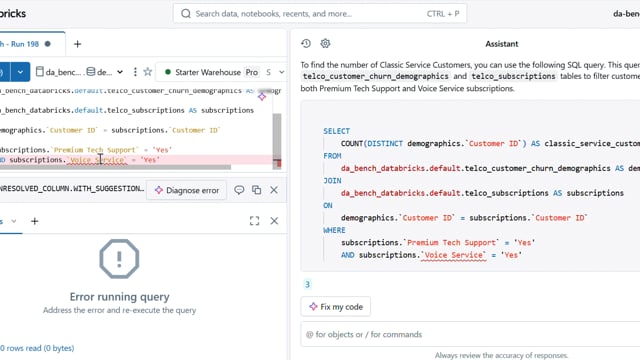
Task: Click the star favorite icon in toolbar
Action: [148, 72]
